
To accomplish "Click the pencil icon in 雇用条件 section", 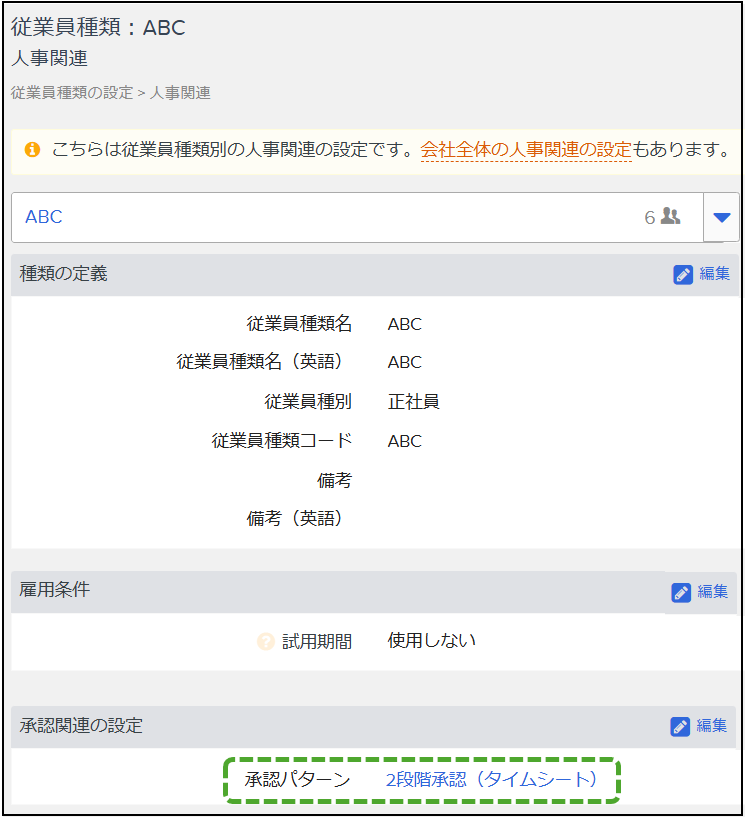I will tap(681, 592).
